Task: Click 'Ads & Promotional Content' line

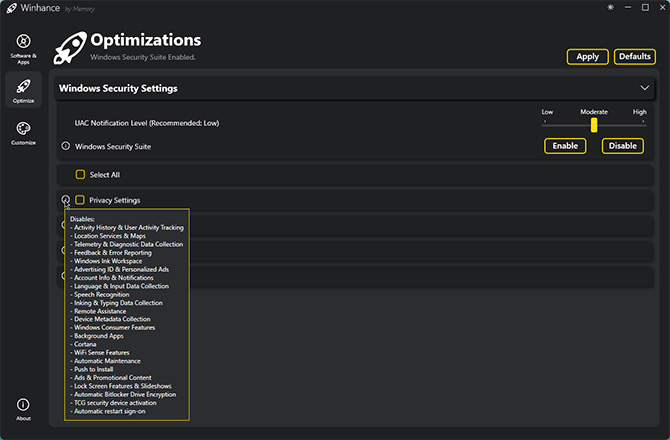Action: tap(113, 378)
